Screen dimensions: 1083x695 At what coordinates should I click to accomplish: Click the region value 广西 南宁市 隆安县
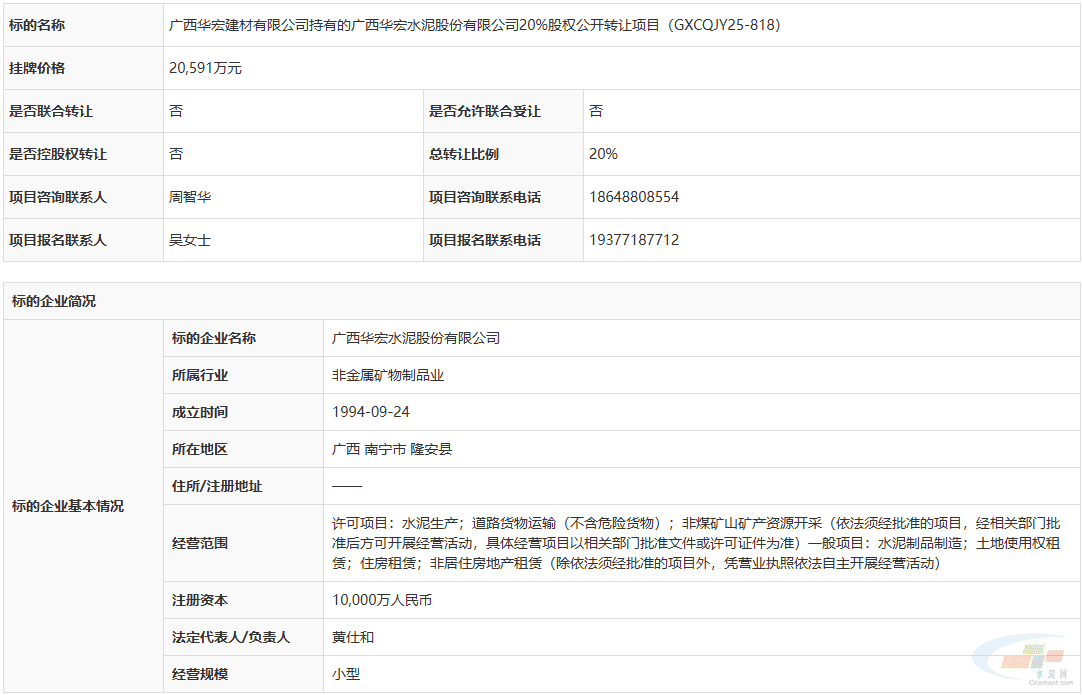[392, 449]
